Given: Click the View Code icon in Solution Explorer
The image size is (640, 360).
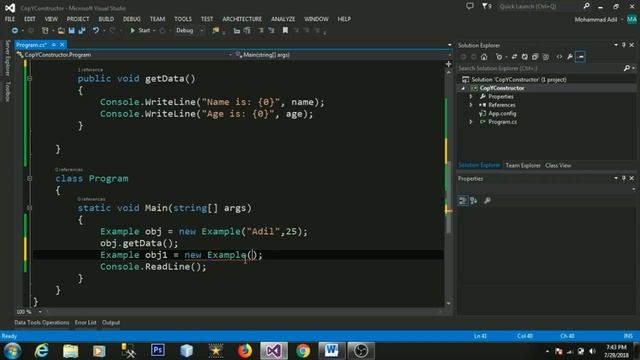Looking at the screenshot, I should [x=559, y=57].
